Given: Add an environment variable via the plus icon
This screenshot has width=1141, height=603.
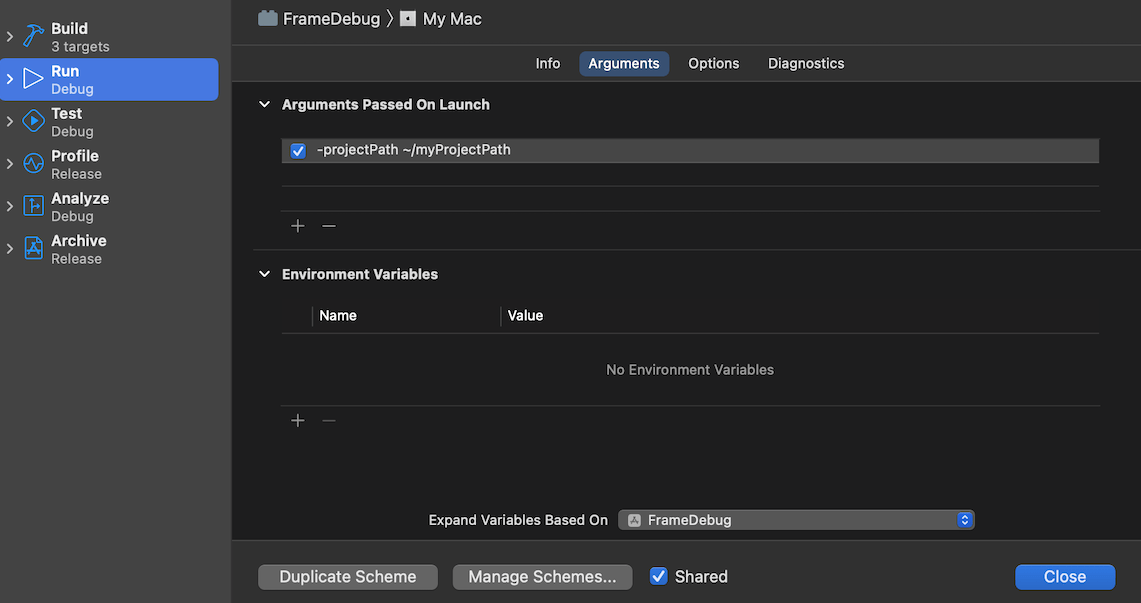Looking at the screenshot, I should coord(297,420).
